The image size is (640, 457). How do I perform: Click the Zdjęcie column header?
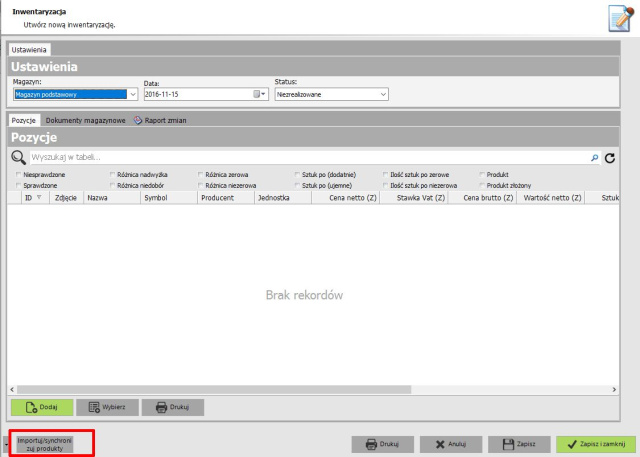(x=66, y=198)
